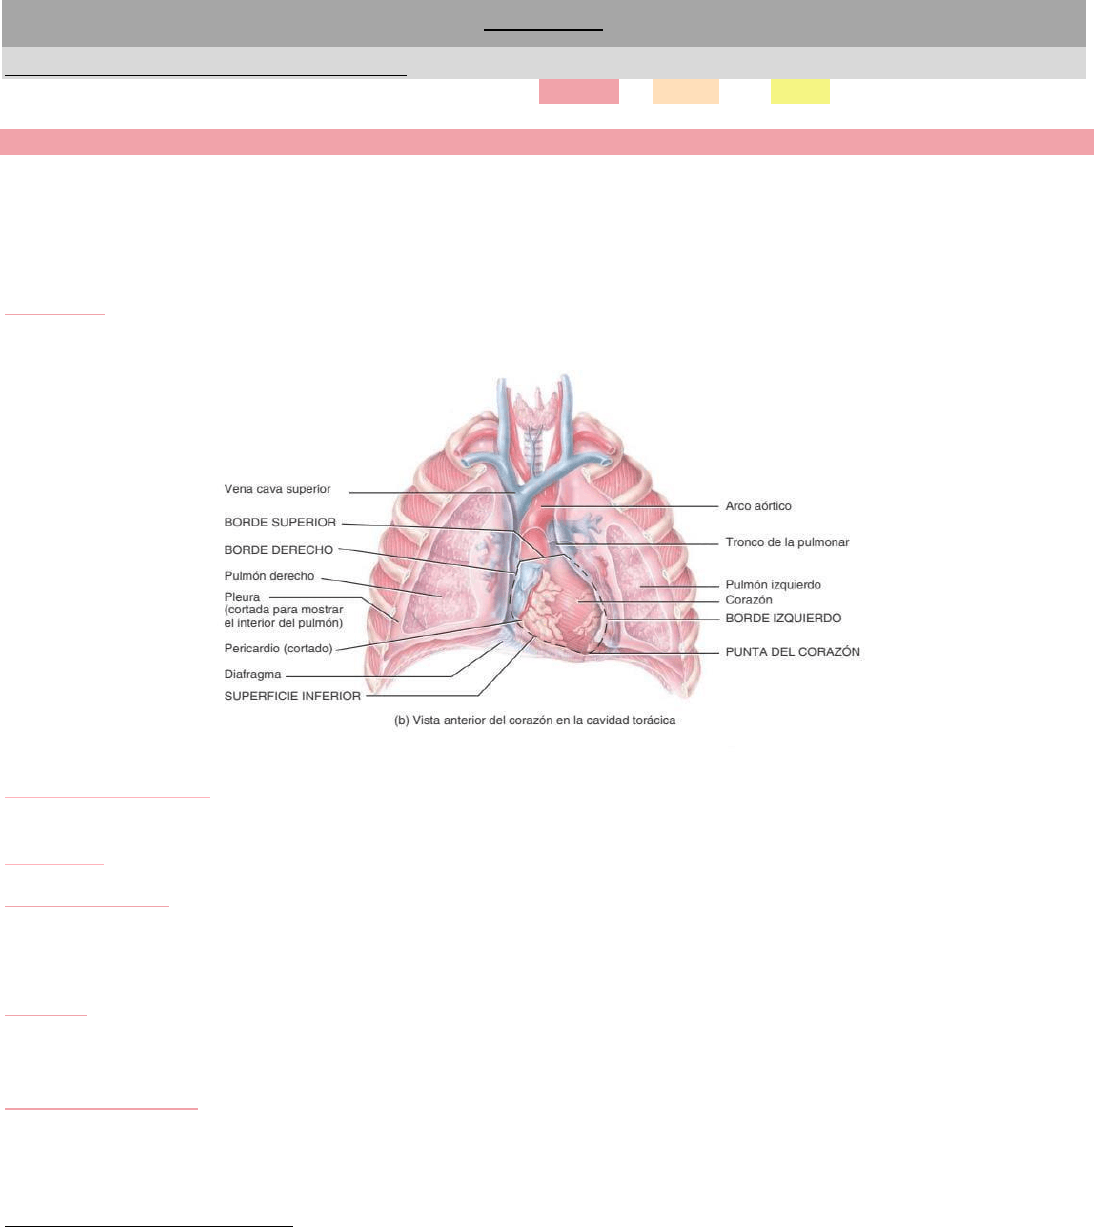Click the 'Pleura' label text
This screenshot has width=1094, height=1227.
coord(242,597)
